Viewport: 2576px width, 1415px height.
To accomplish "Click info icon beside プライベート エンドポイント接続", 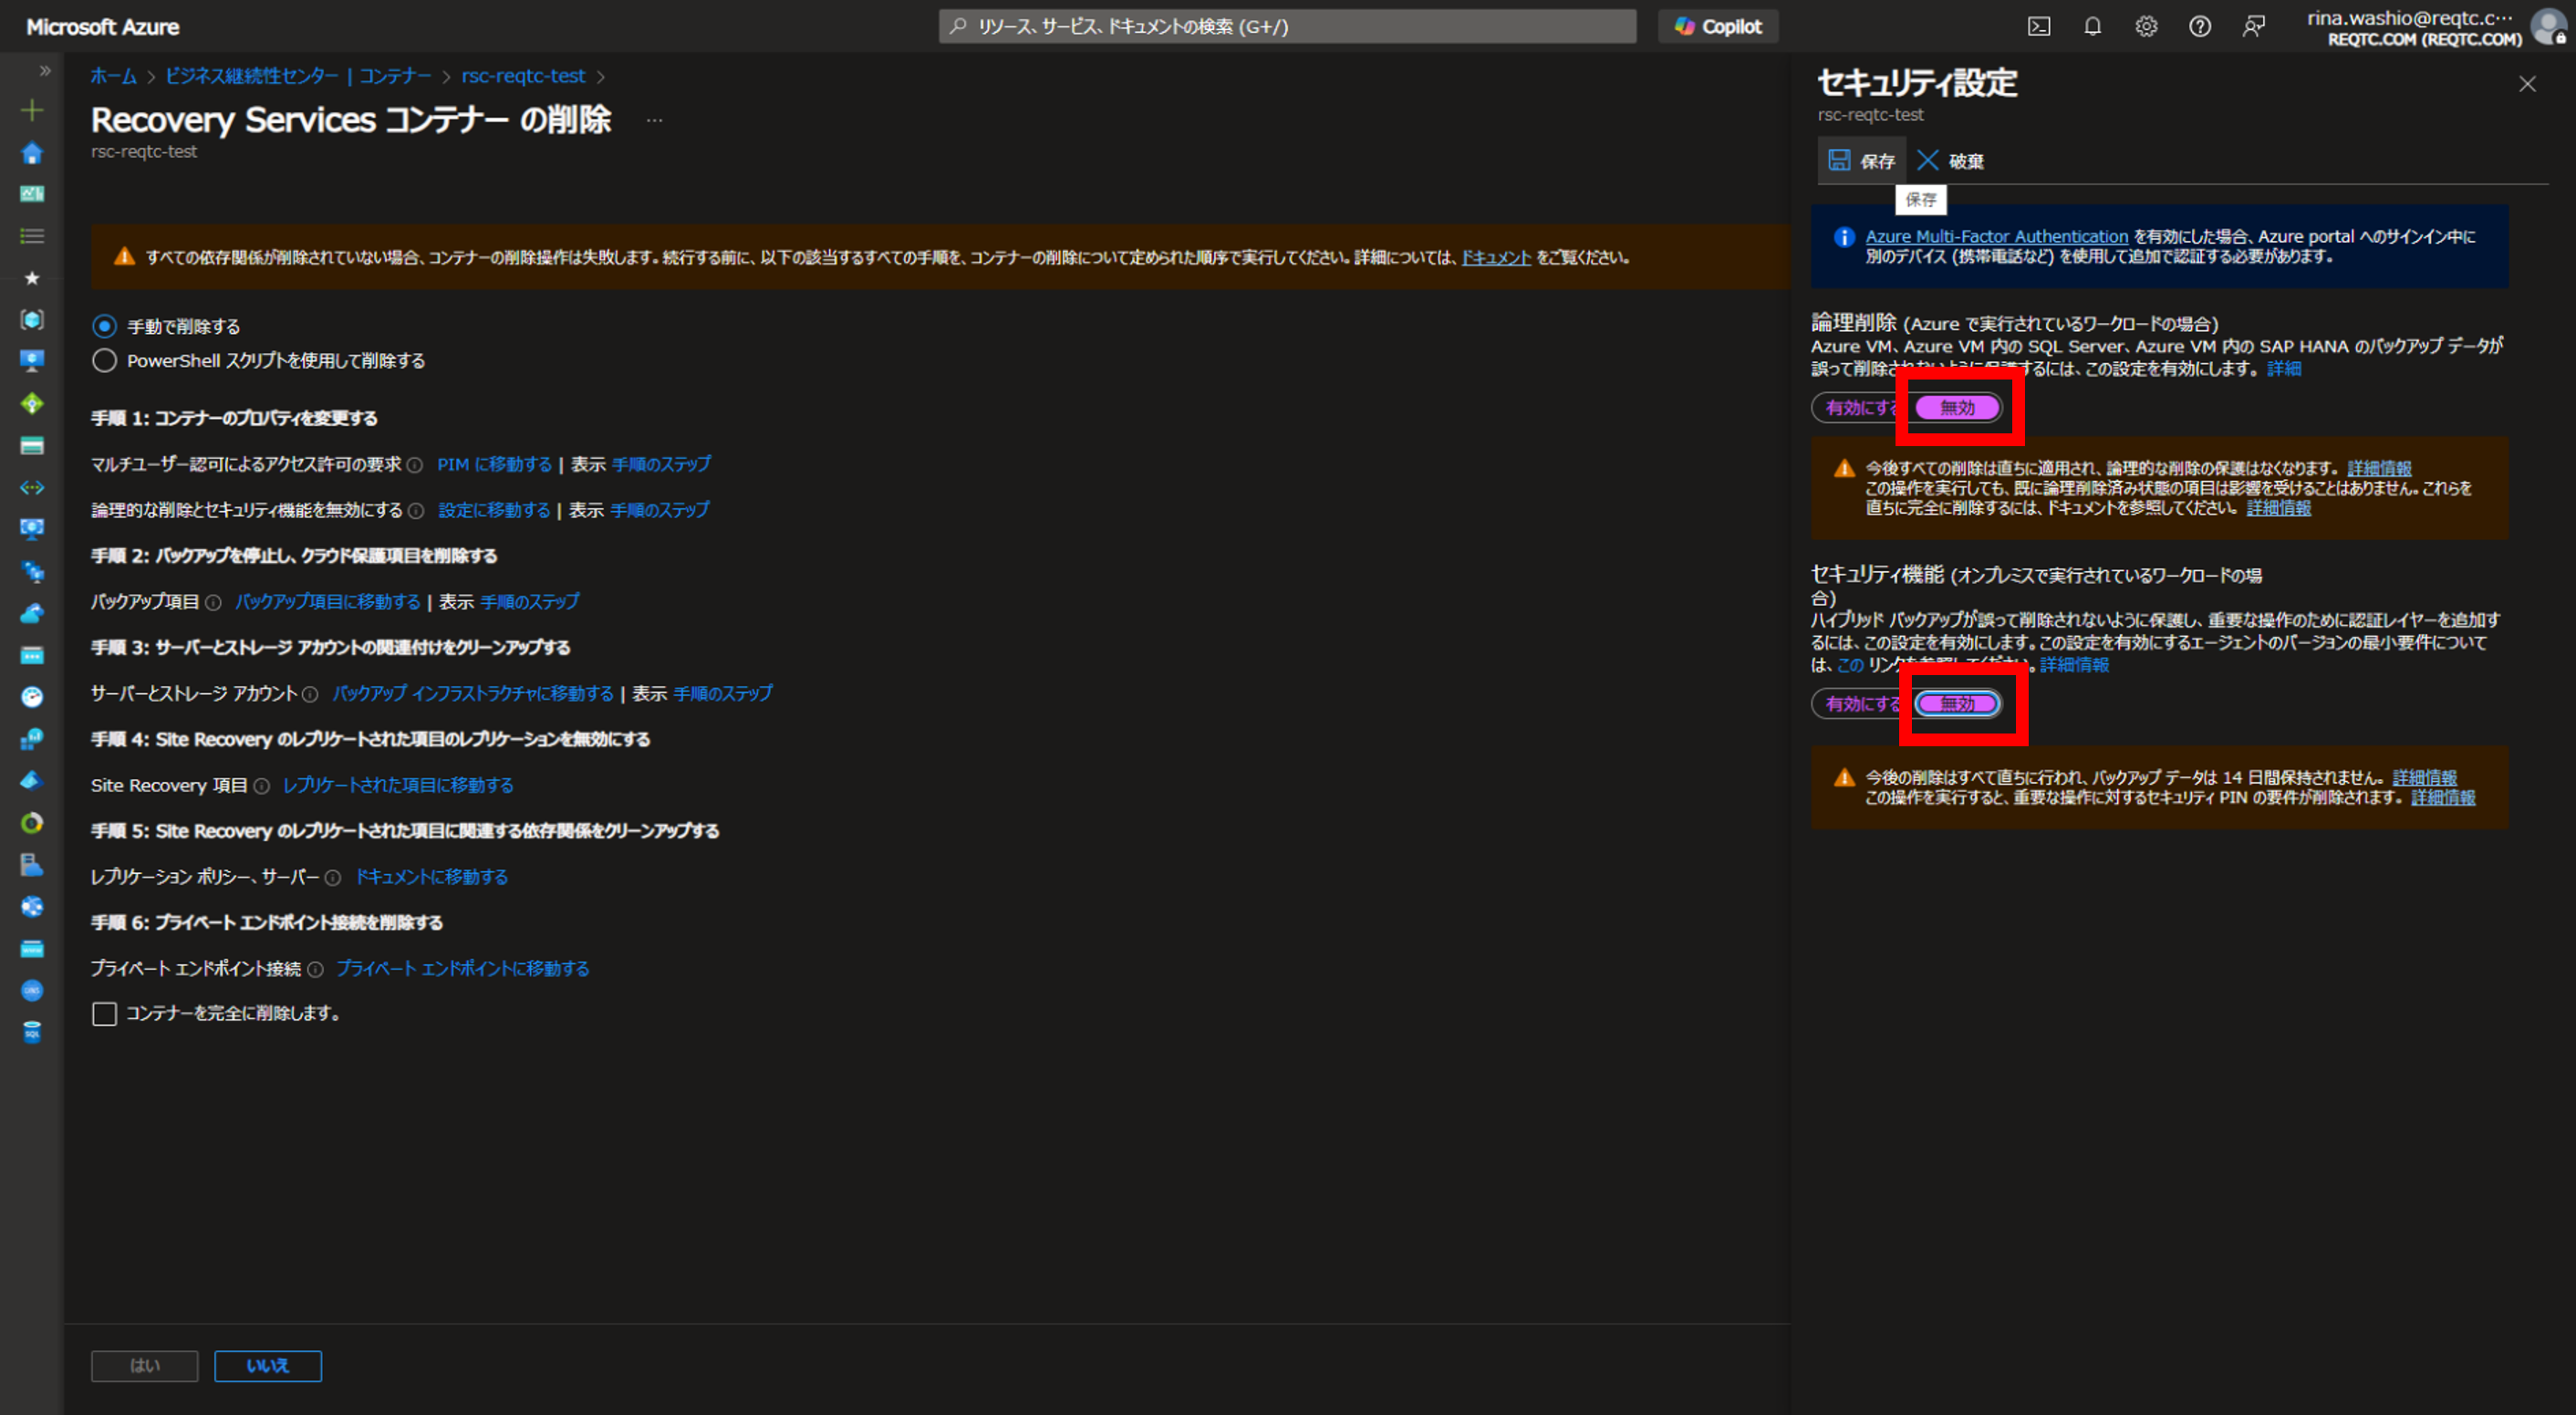I will pyautogui.click(x=315, y=970).
